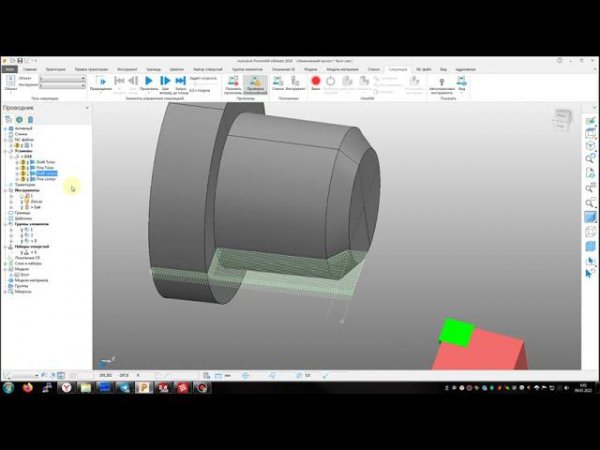Switch to the Правка траектории tab
The width and height of the screenshot is (600, 450).
click(91, 69)
